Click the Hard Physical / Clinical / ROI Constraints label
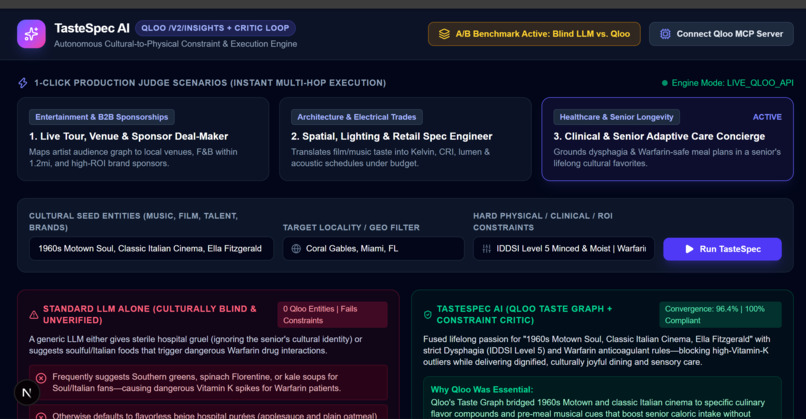This screenshot has width=806, height=419. [543, 222]
